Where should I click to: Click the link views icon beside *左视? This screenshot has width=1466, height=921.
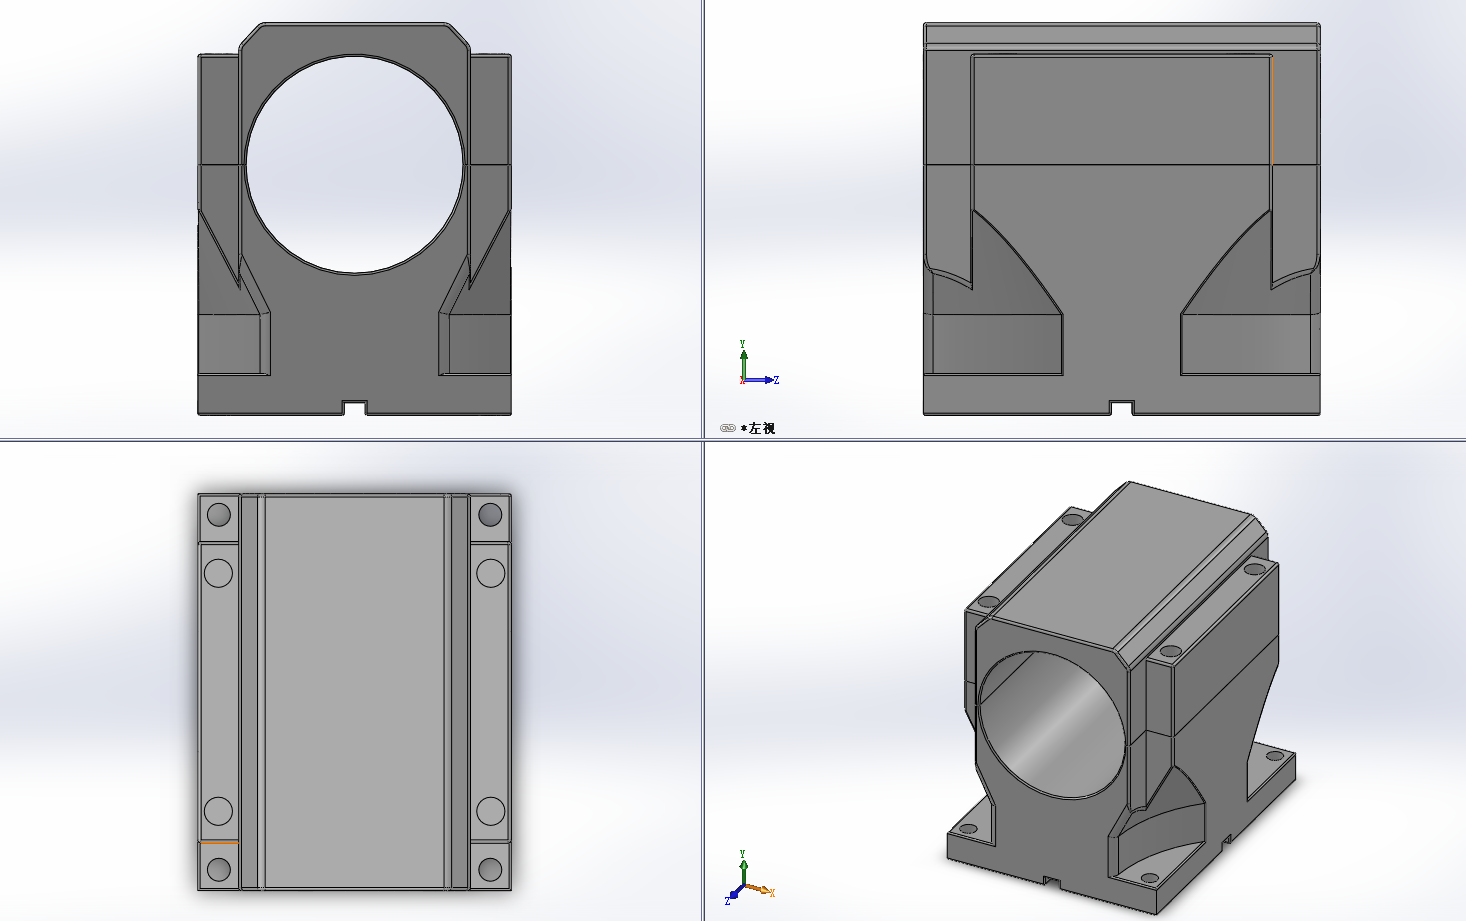click(727, 428)
